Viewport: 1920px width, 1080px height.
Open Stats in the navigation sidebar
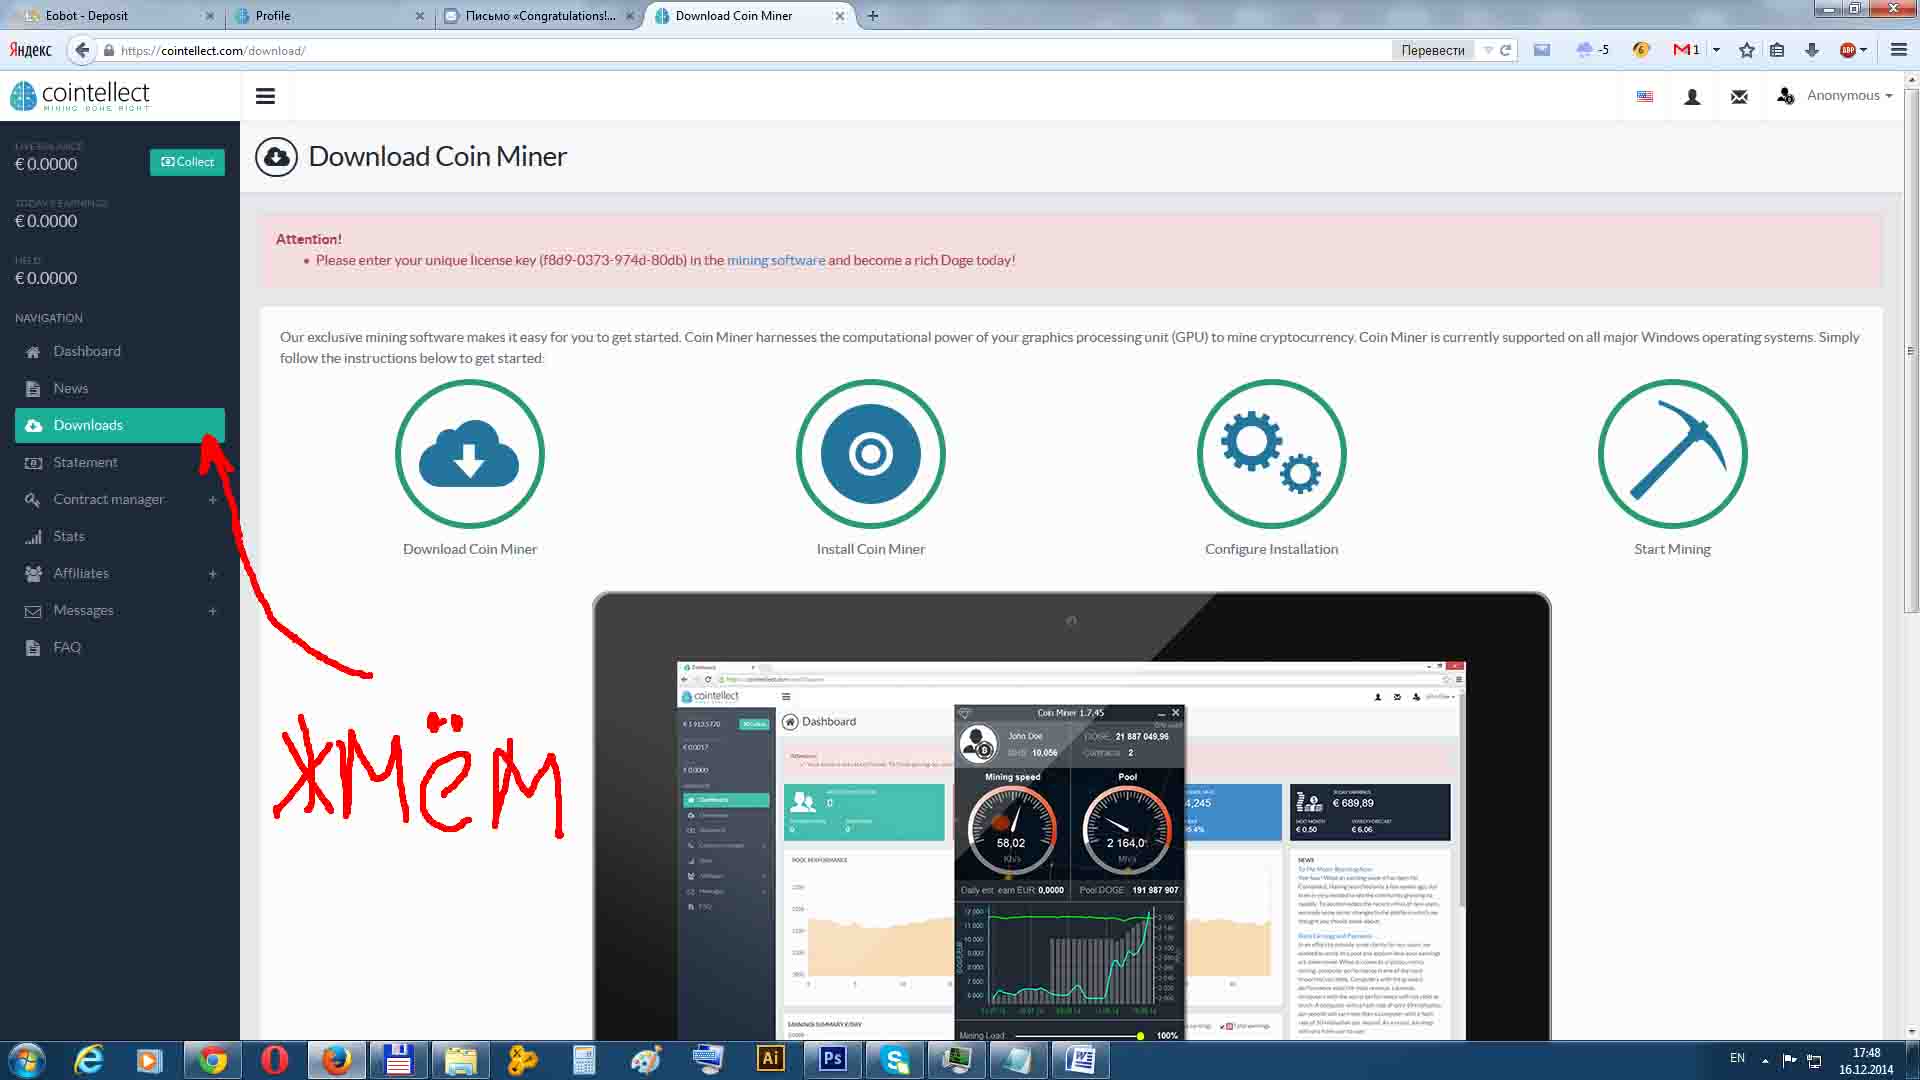tap(120, 536)
